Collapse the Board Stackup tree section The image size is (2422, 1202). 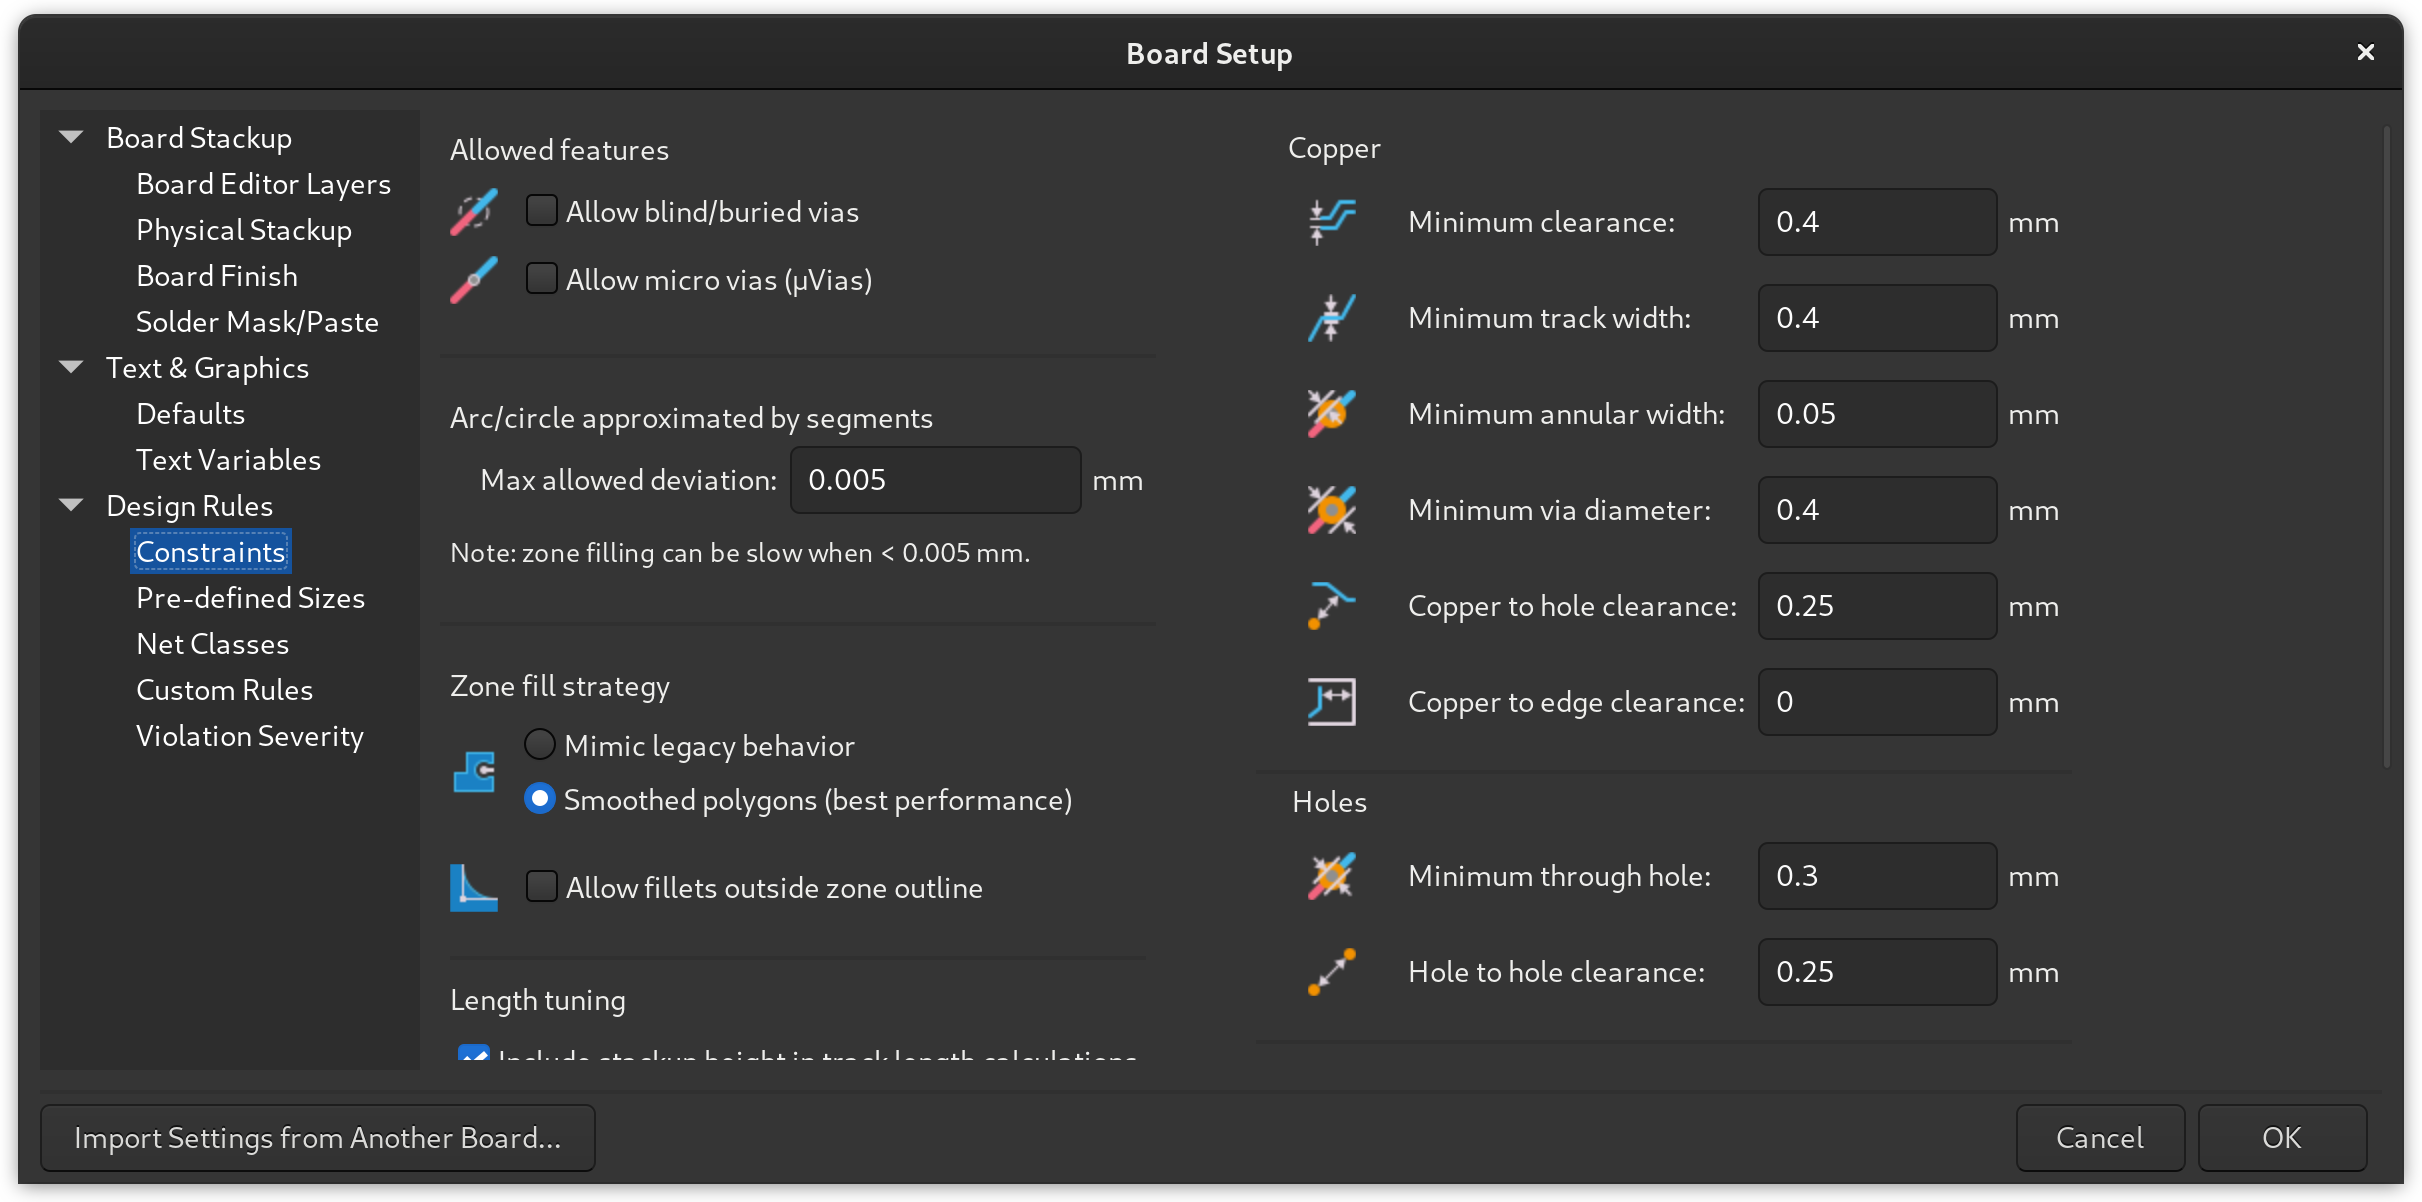(71, 138)
